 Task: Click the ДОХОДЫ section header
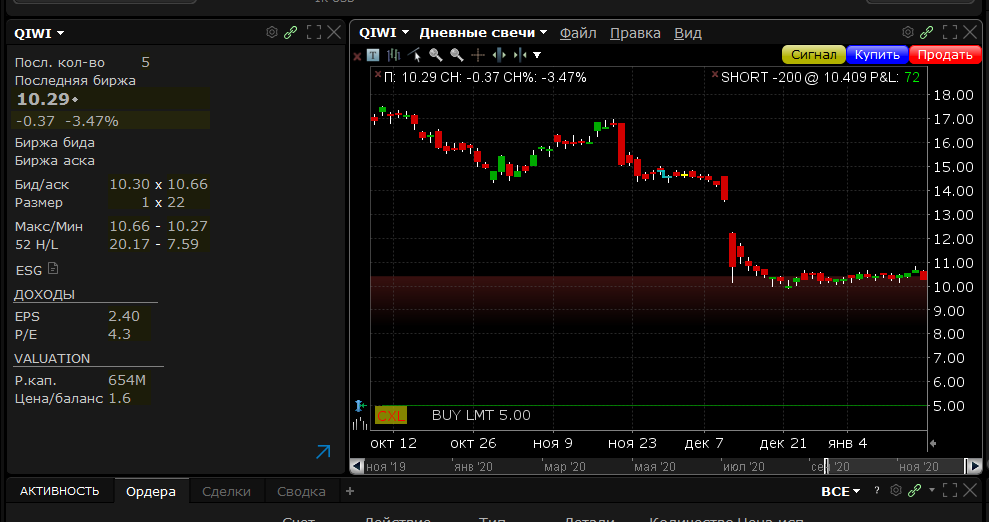[44, 294]
